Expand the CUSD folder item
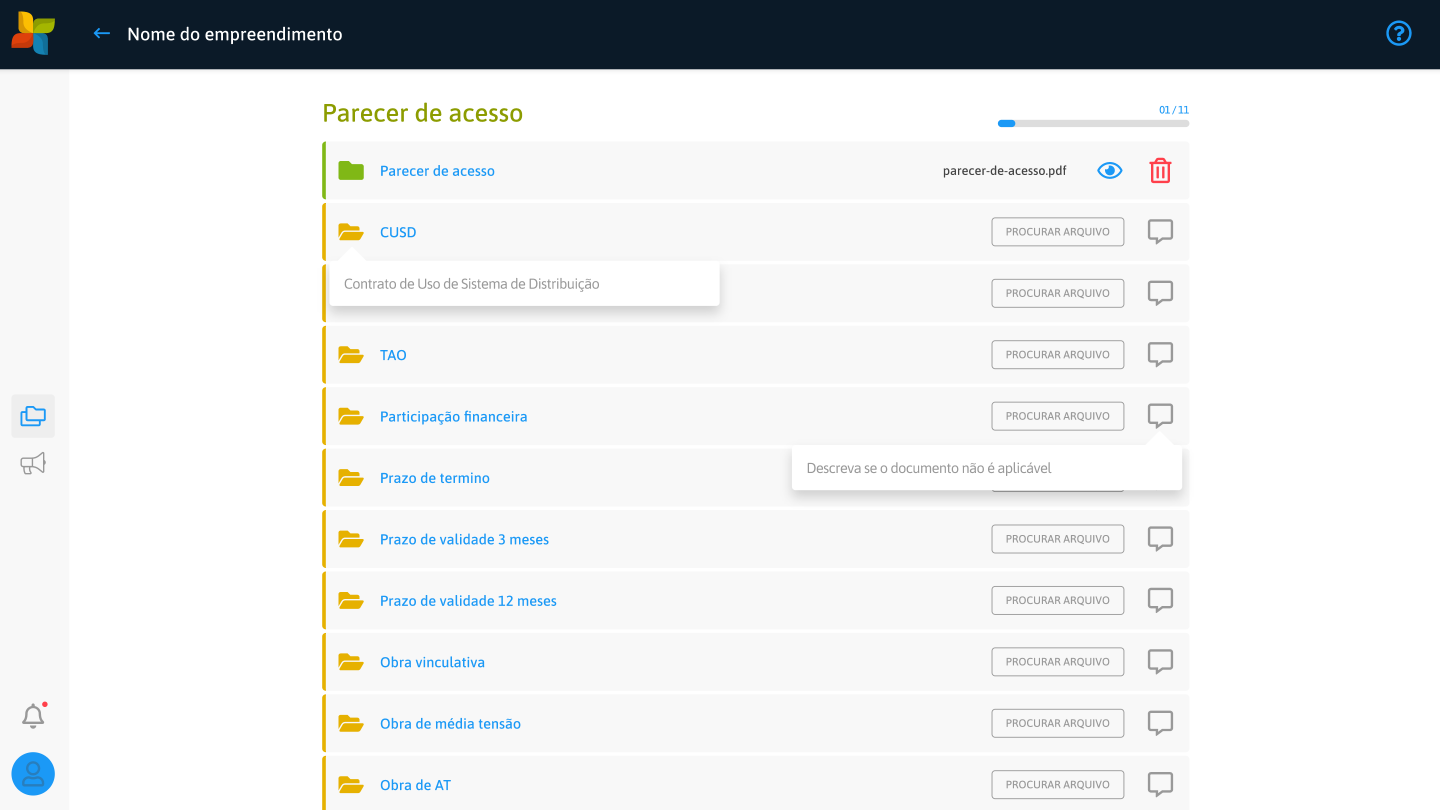 point(350,232)
